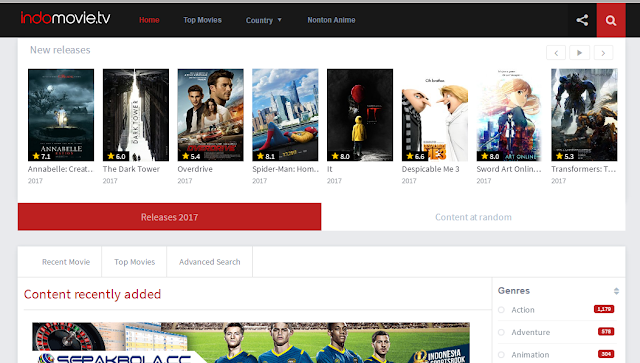
Task: Click the Overdrive title link
Action: pos(195,169)
